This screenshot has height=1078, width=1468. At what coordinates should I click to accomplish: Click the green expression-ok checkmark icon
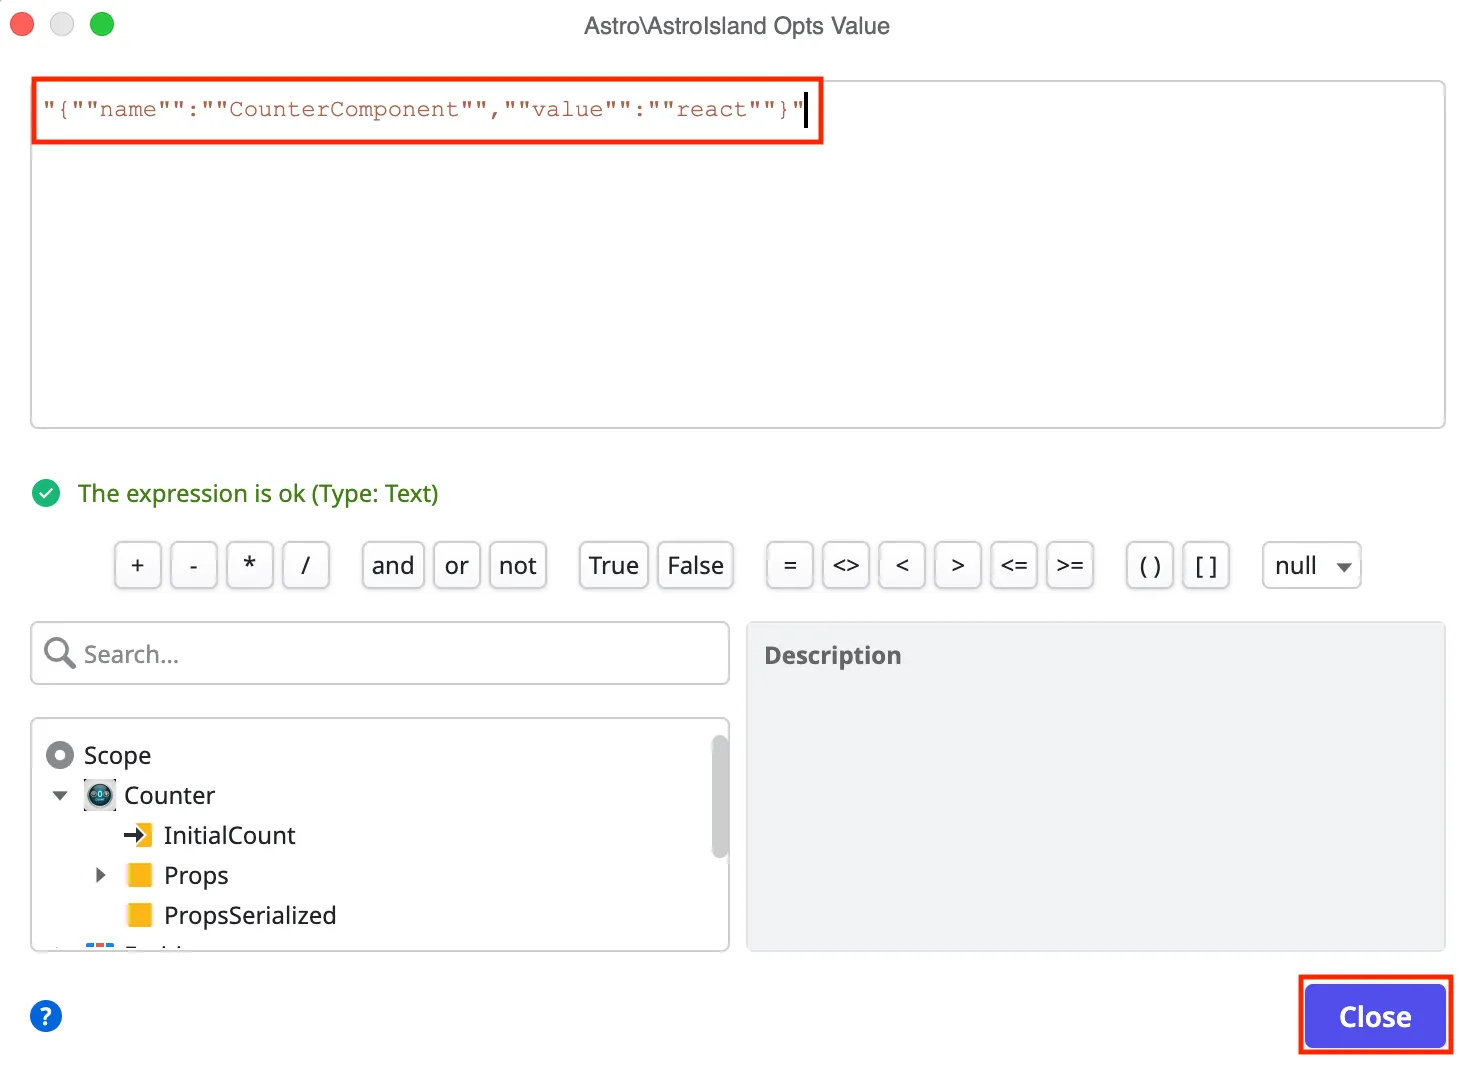point(46,493)
